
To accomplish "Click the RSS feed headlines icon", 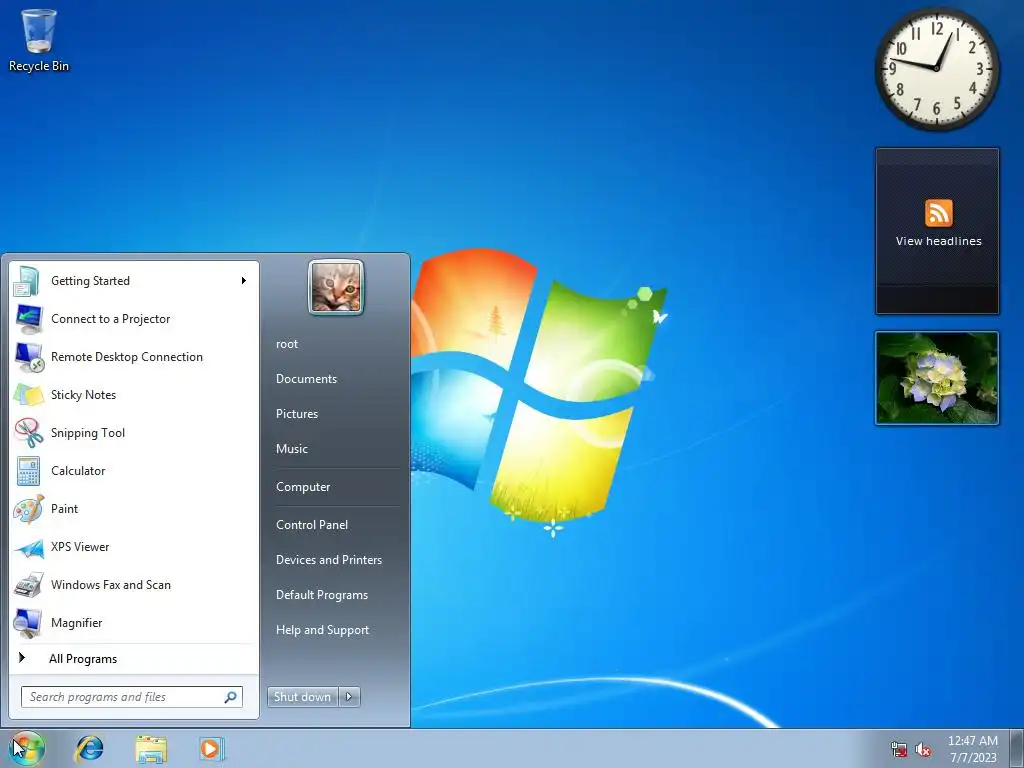I will [938, 213].
